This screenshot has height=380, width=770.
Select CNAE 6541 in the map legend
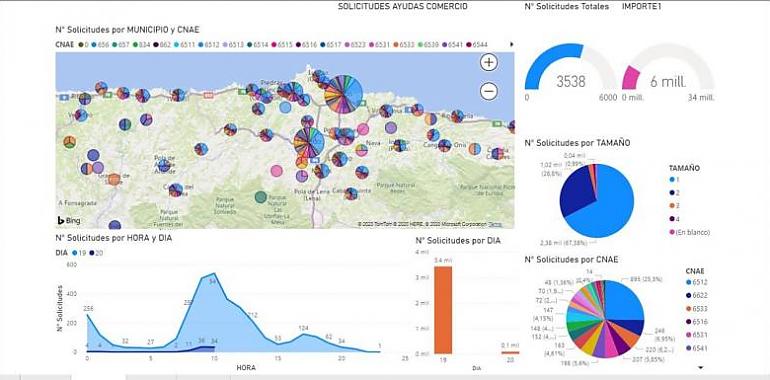[x=452, y=45]
